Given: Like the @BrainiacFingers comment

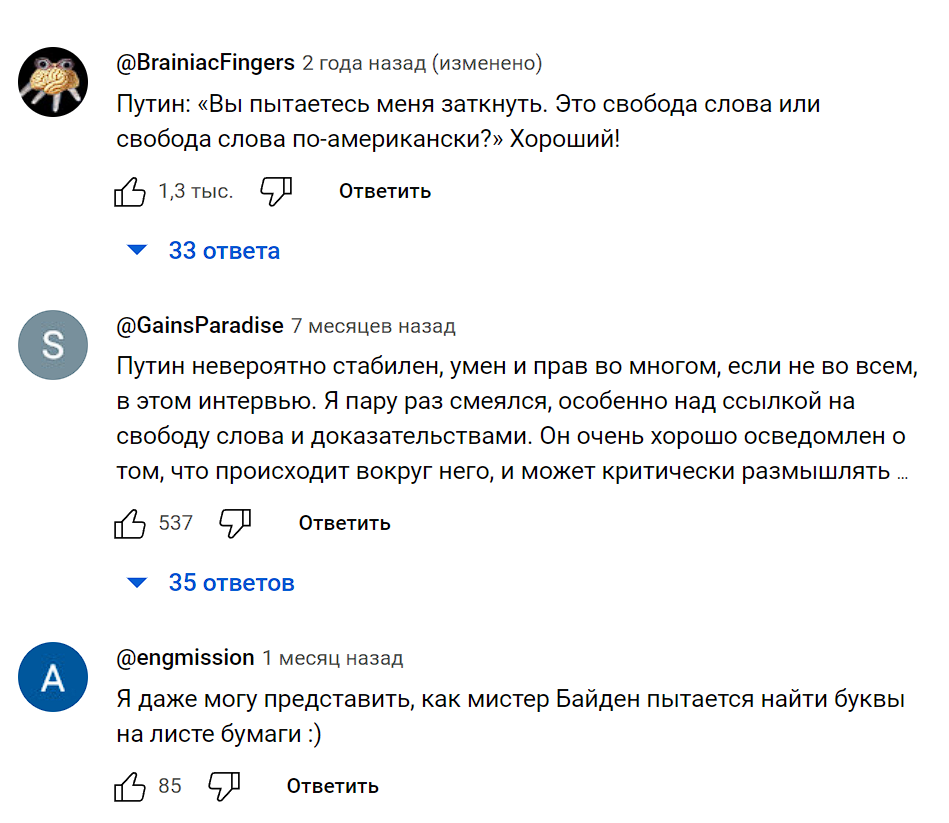Looking at the screenshot, I should 130,191.
